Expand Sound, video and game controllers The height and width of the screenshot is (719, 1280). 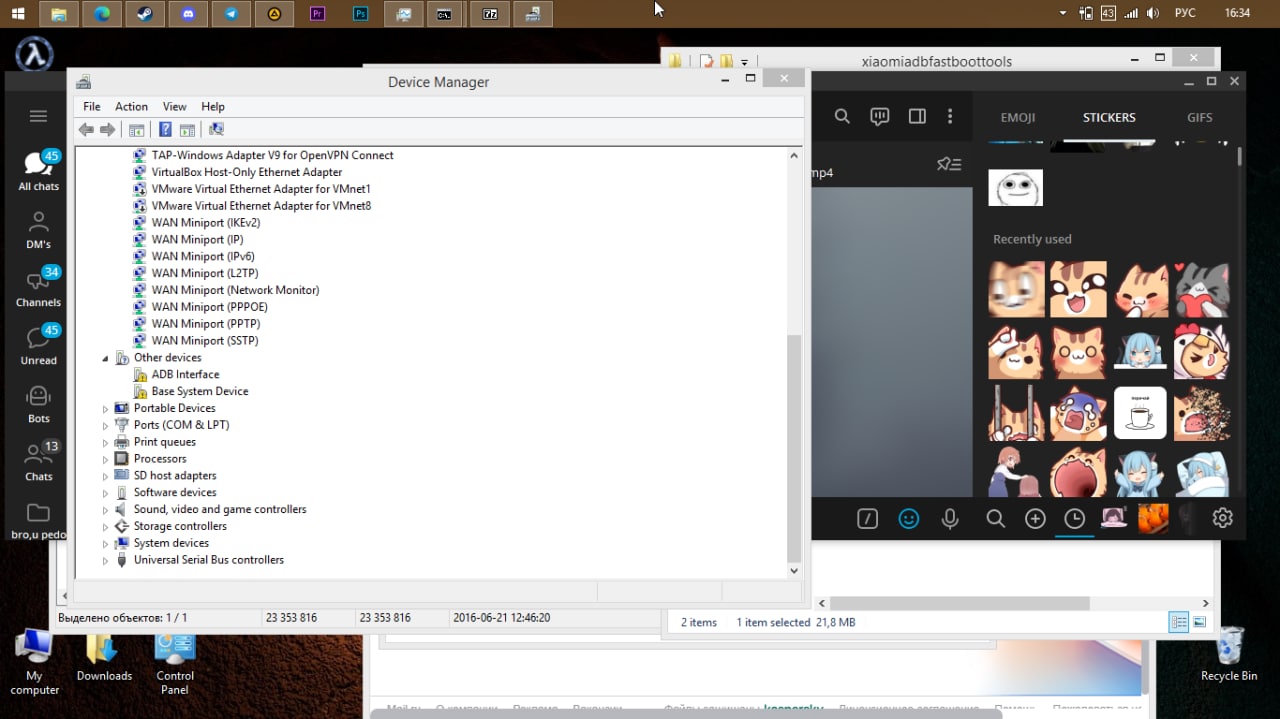pyautogui.click(x=105, y=510)
